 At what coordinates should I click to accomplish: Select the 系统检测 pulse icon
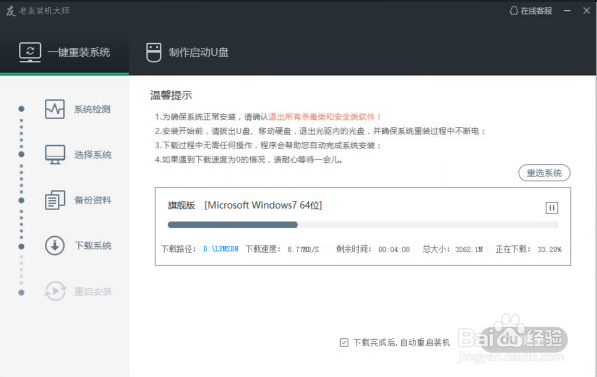tap(55, 109)
